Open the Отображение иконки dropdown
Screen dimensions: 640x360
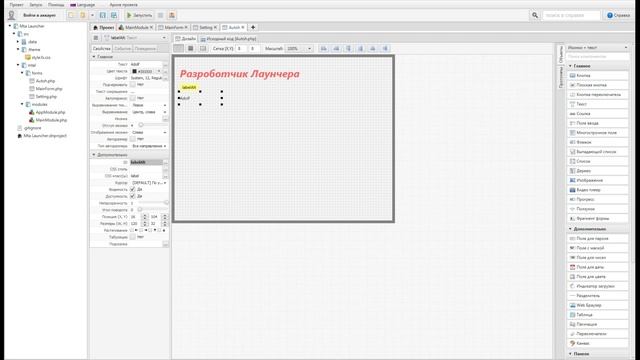(x=149, y=132)
